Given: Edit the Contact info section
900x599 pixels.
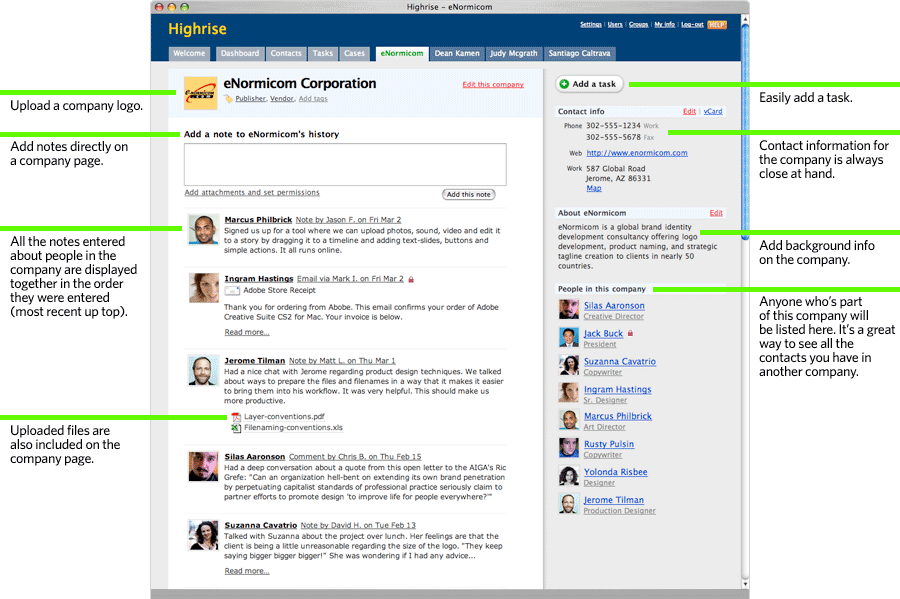Looking at the screenshot, I should click(x=689, y=111).
